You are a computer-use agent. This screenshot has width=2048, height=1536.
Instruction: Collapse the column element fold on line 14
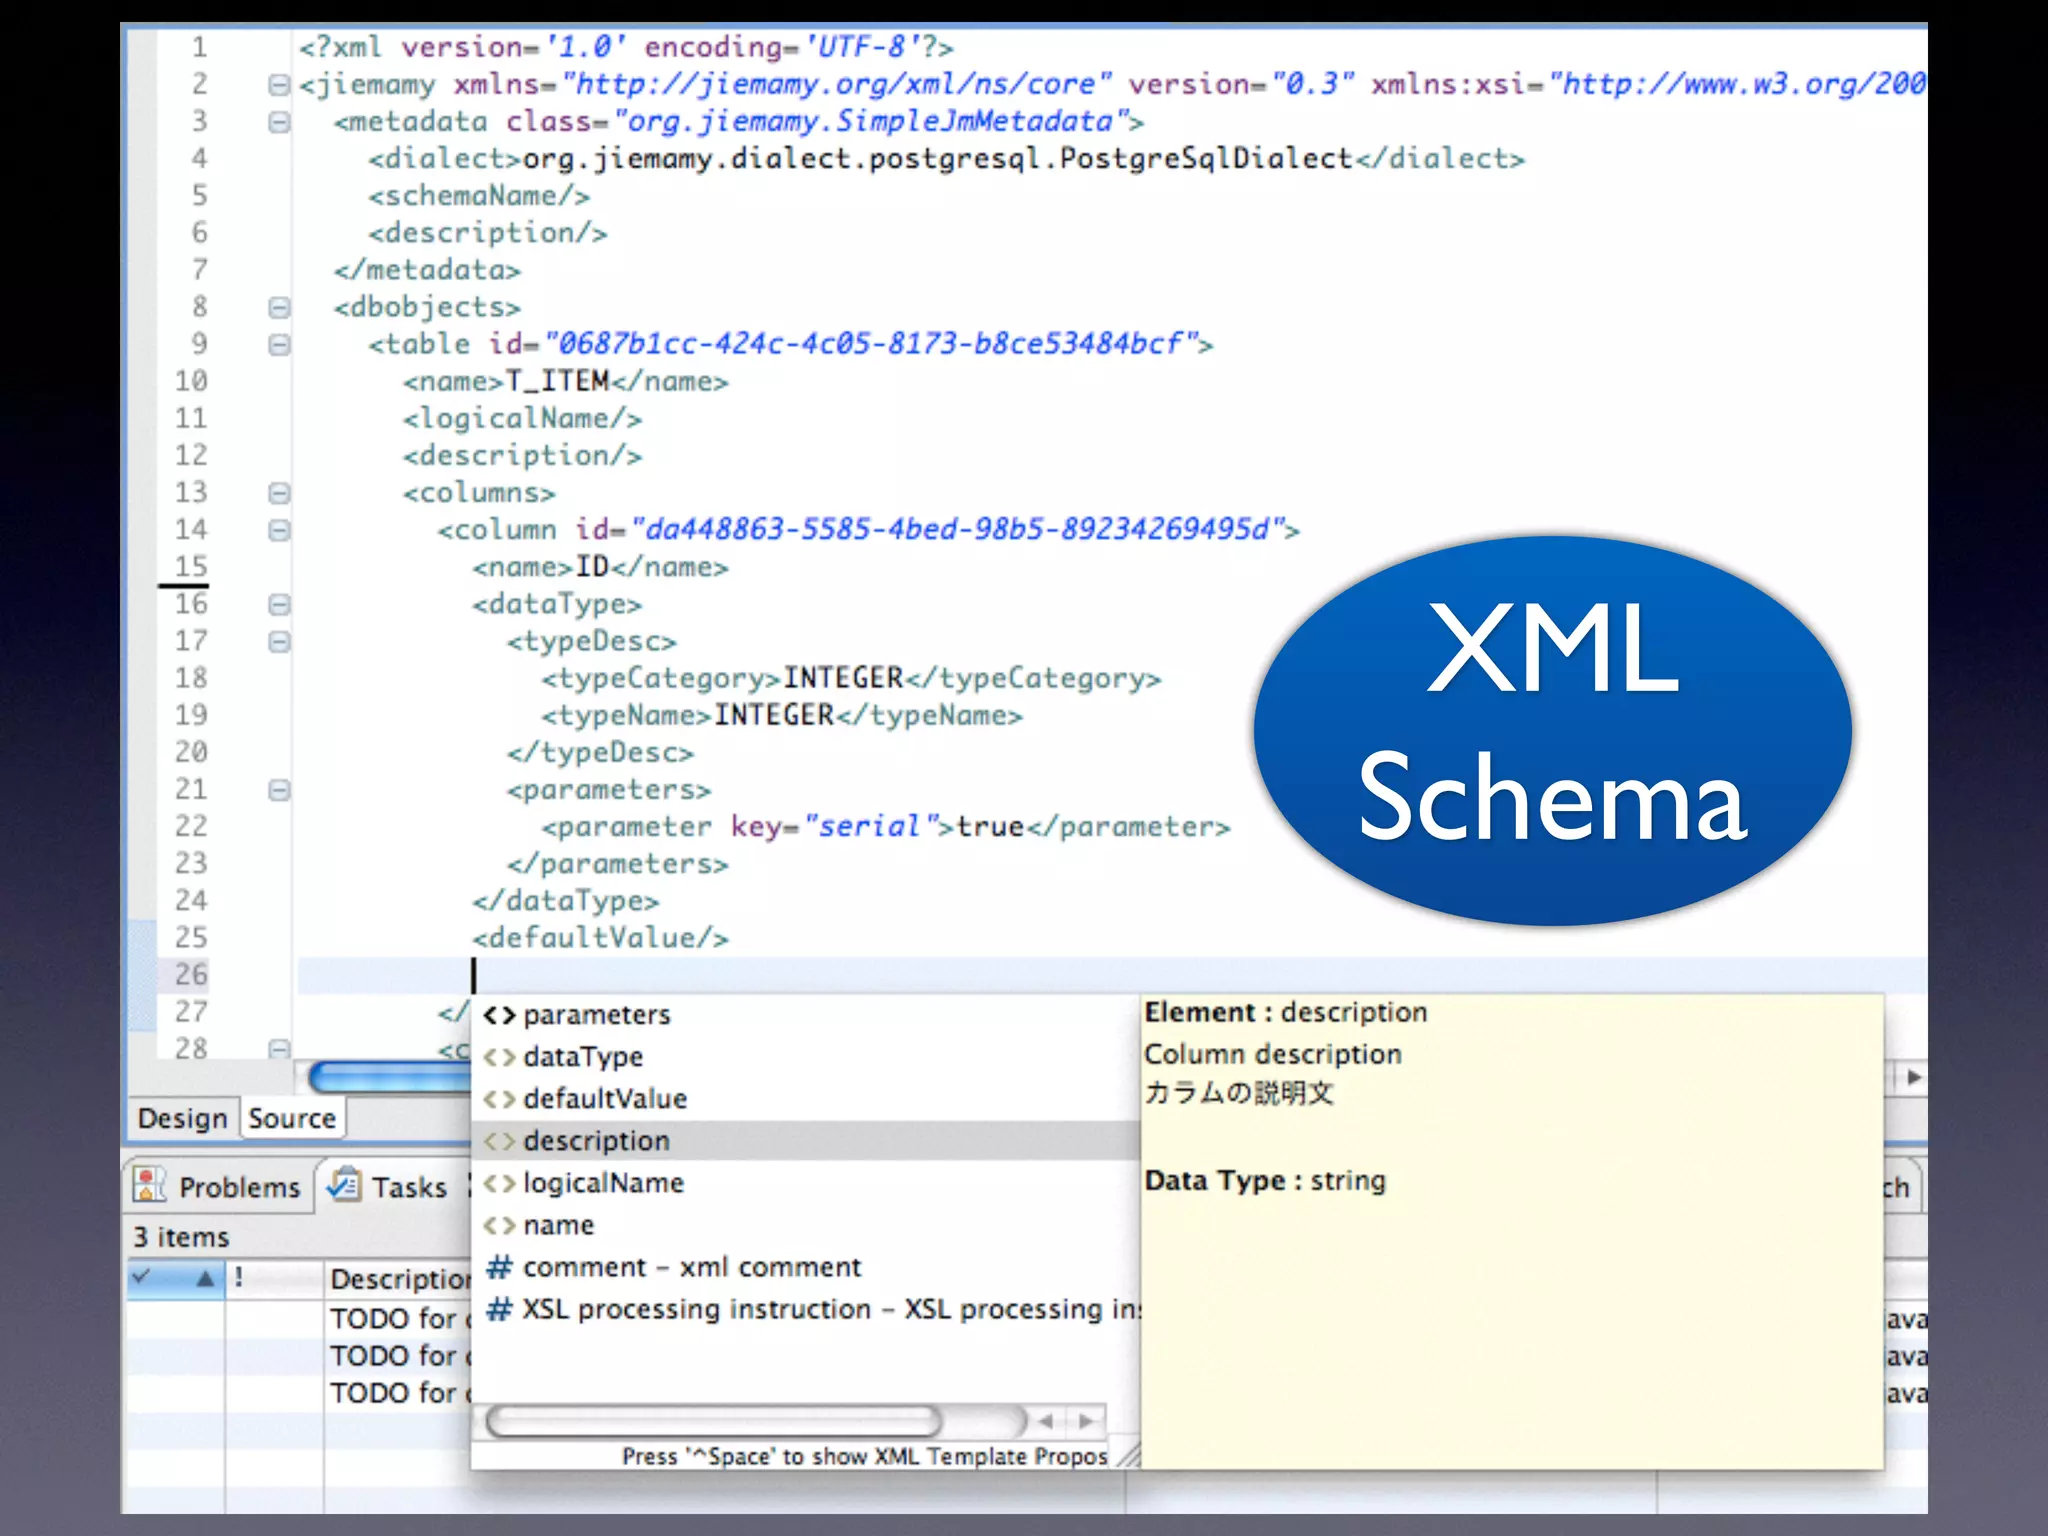click(279, 530)
